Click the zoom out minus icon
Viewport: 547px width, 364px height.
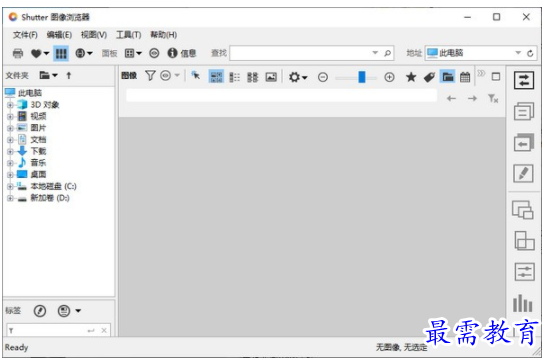pyautogui.click(x=323, y=77)
